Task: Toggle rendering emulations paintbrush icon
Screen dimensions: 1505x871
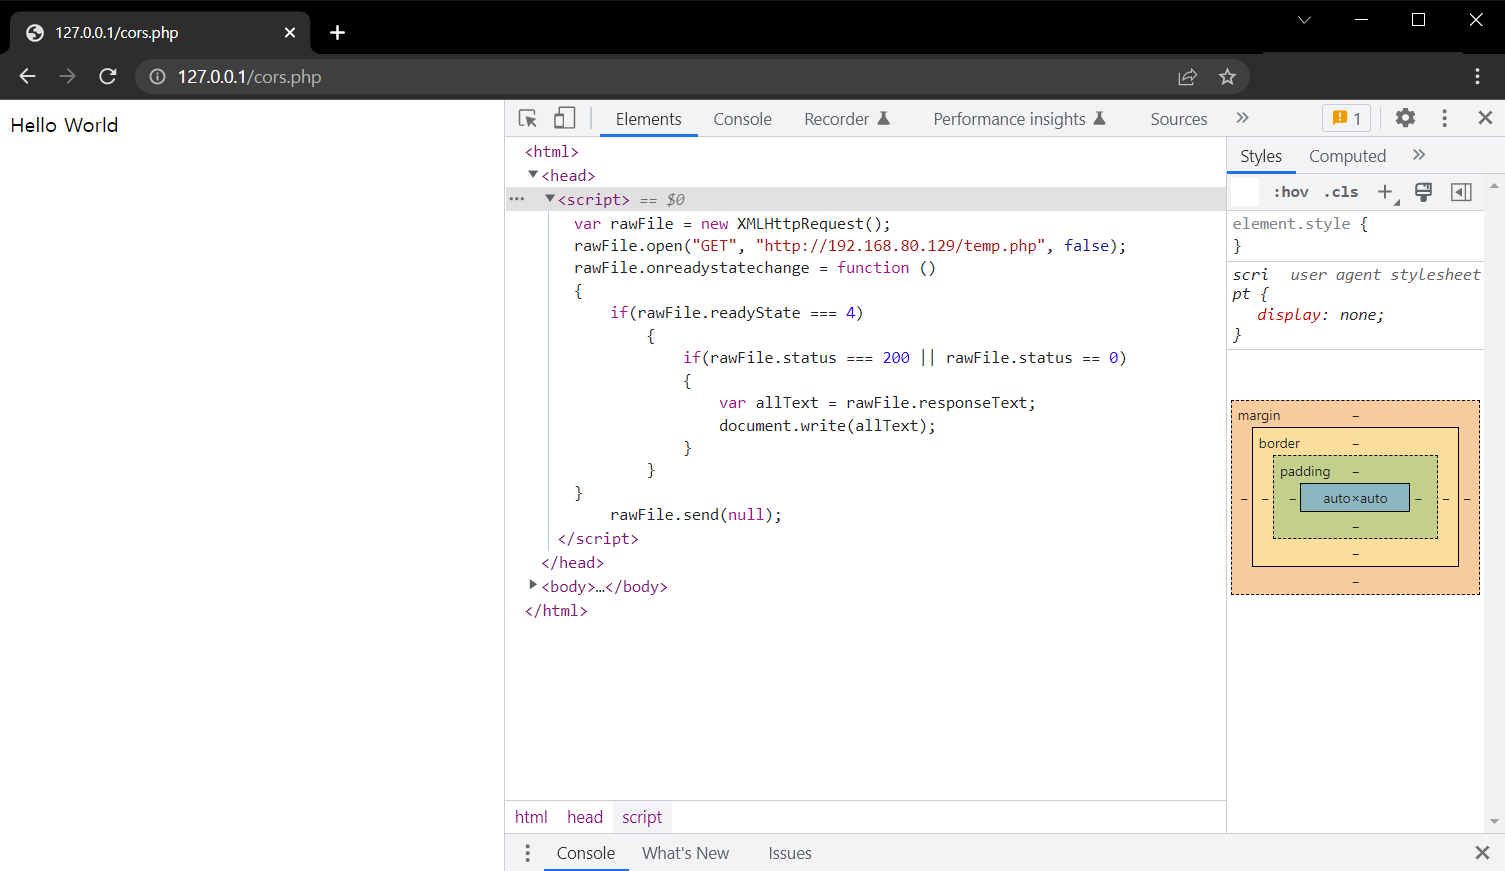Action: point(1423,192)
